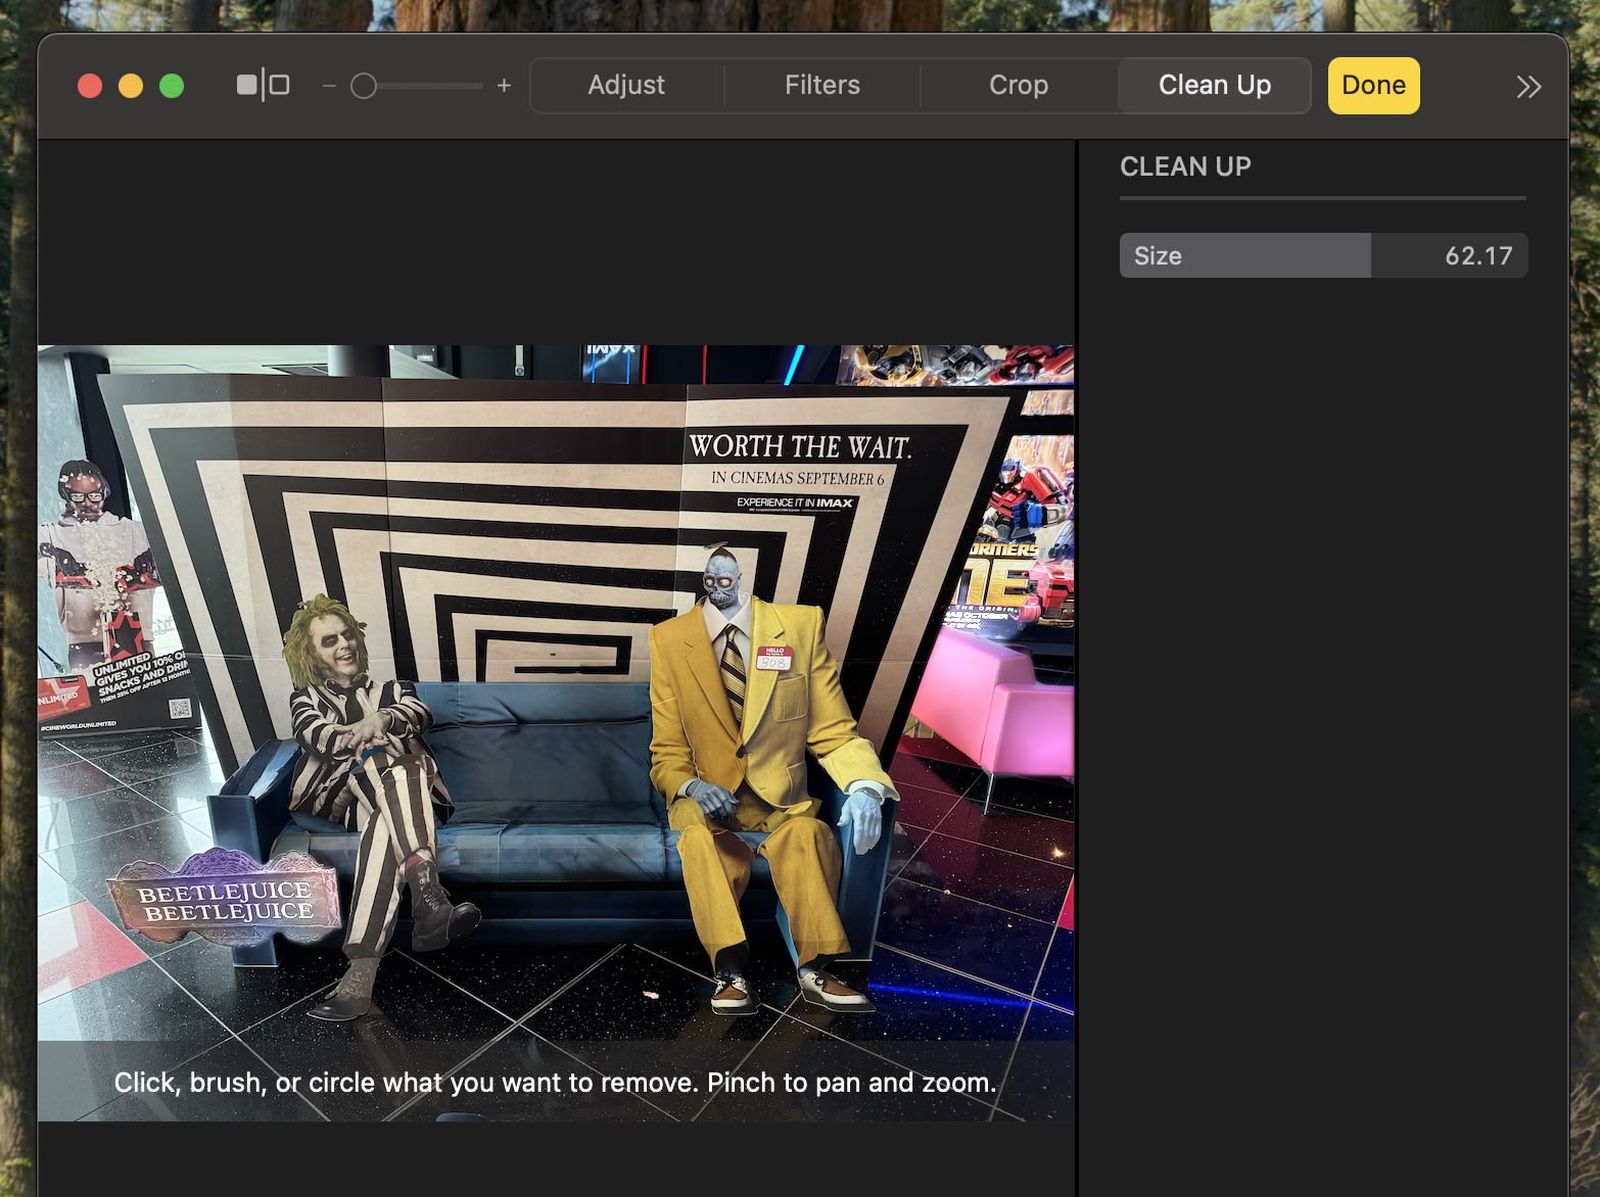Viewport: 1600px width, 1197px height.
Task: Click the CLEAN UP panel heading
Action: coord(1185,166)
